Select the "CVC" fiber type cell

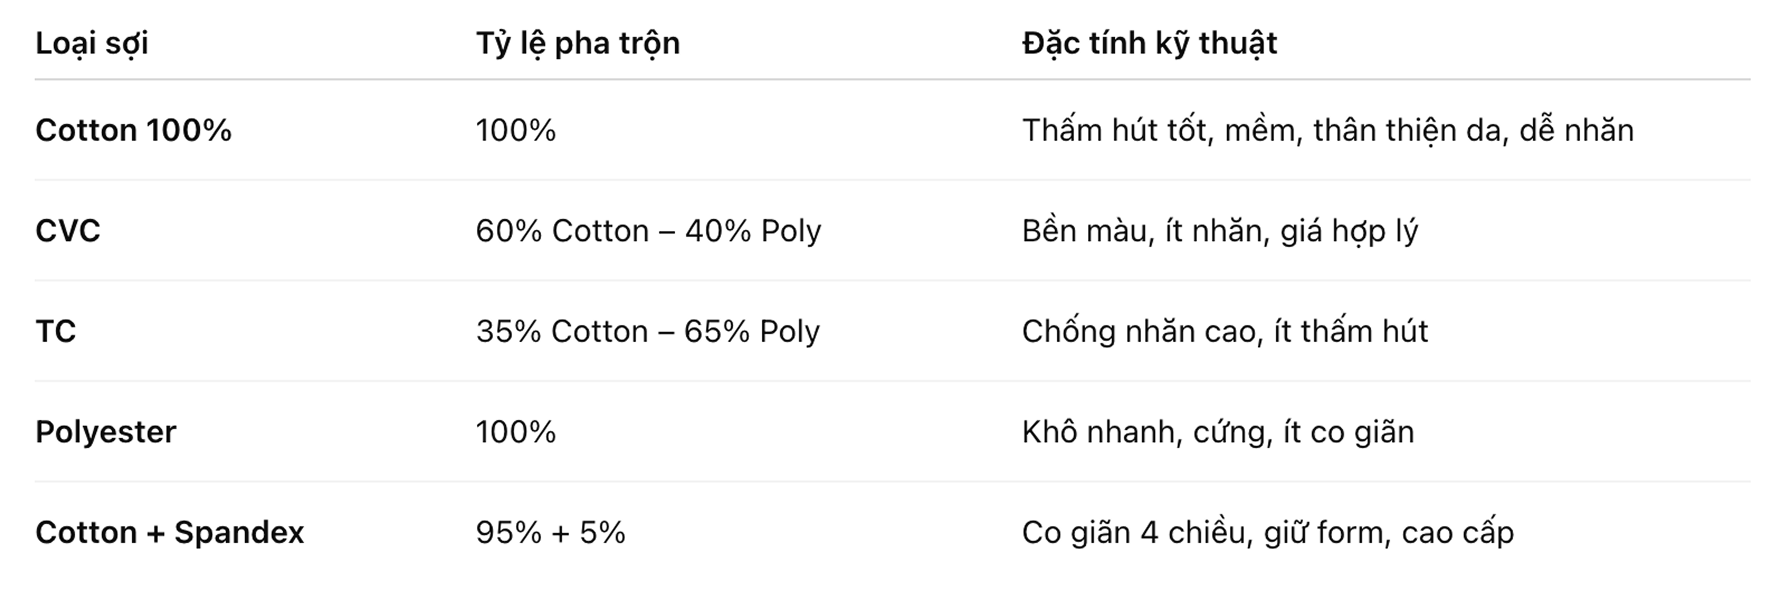point(68,231)
